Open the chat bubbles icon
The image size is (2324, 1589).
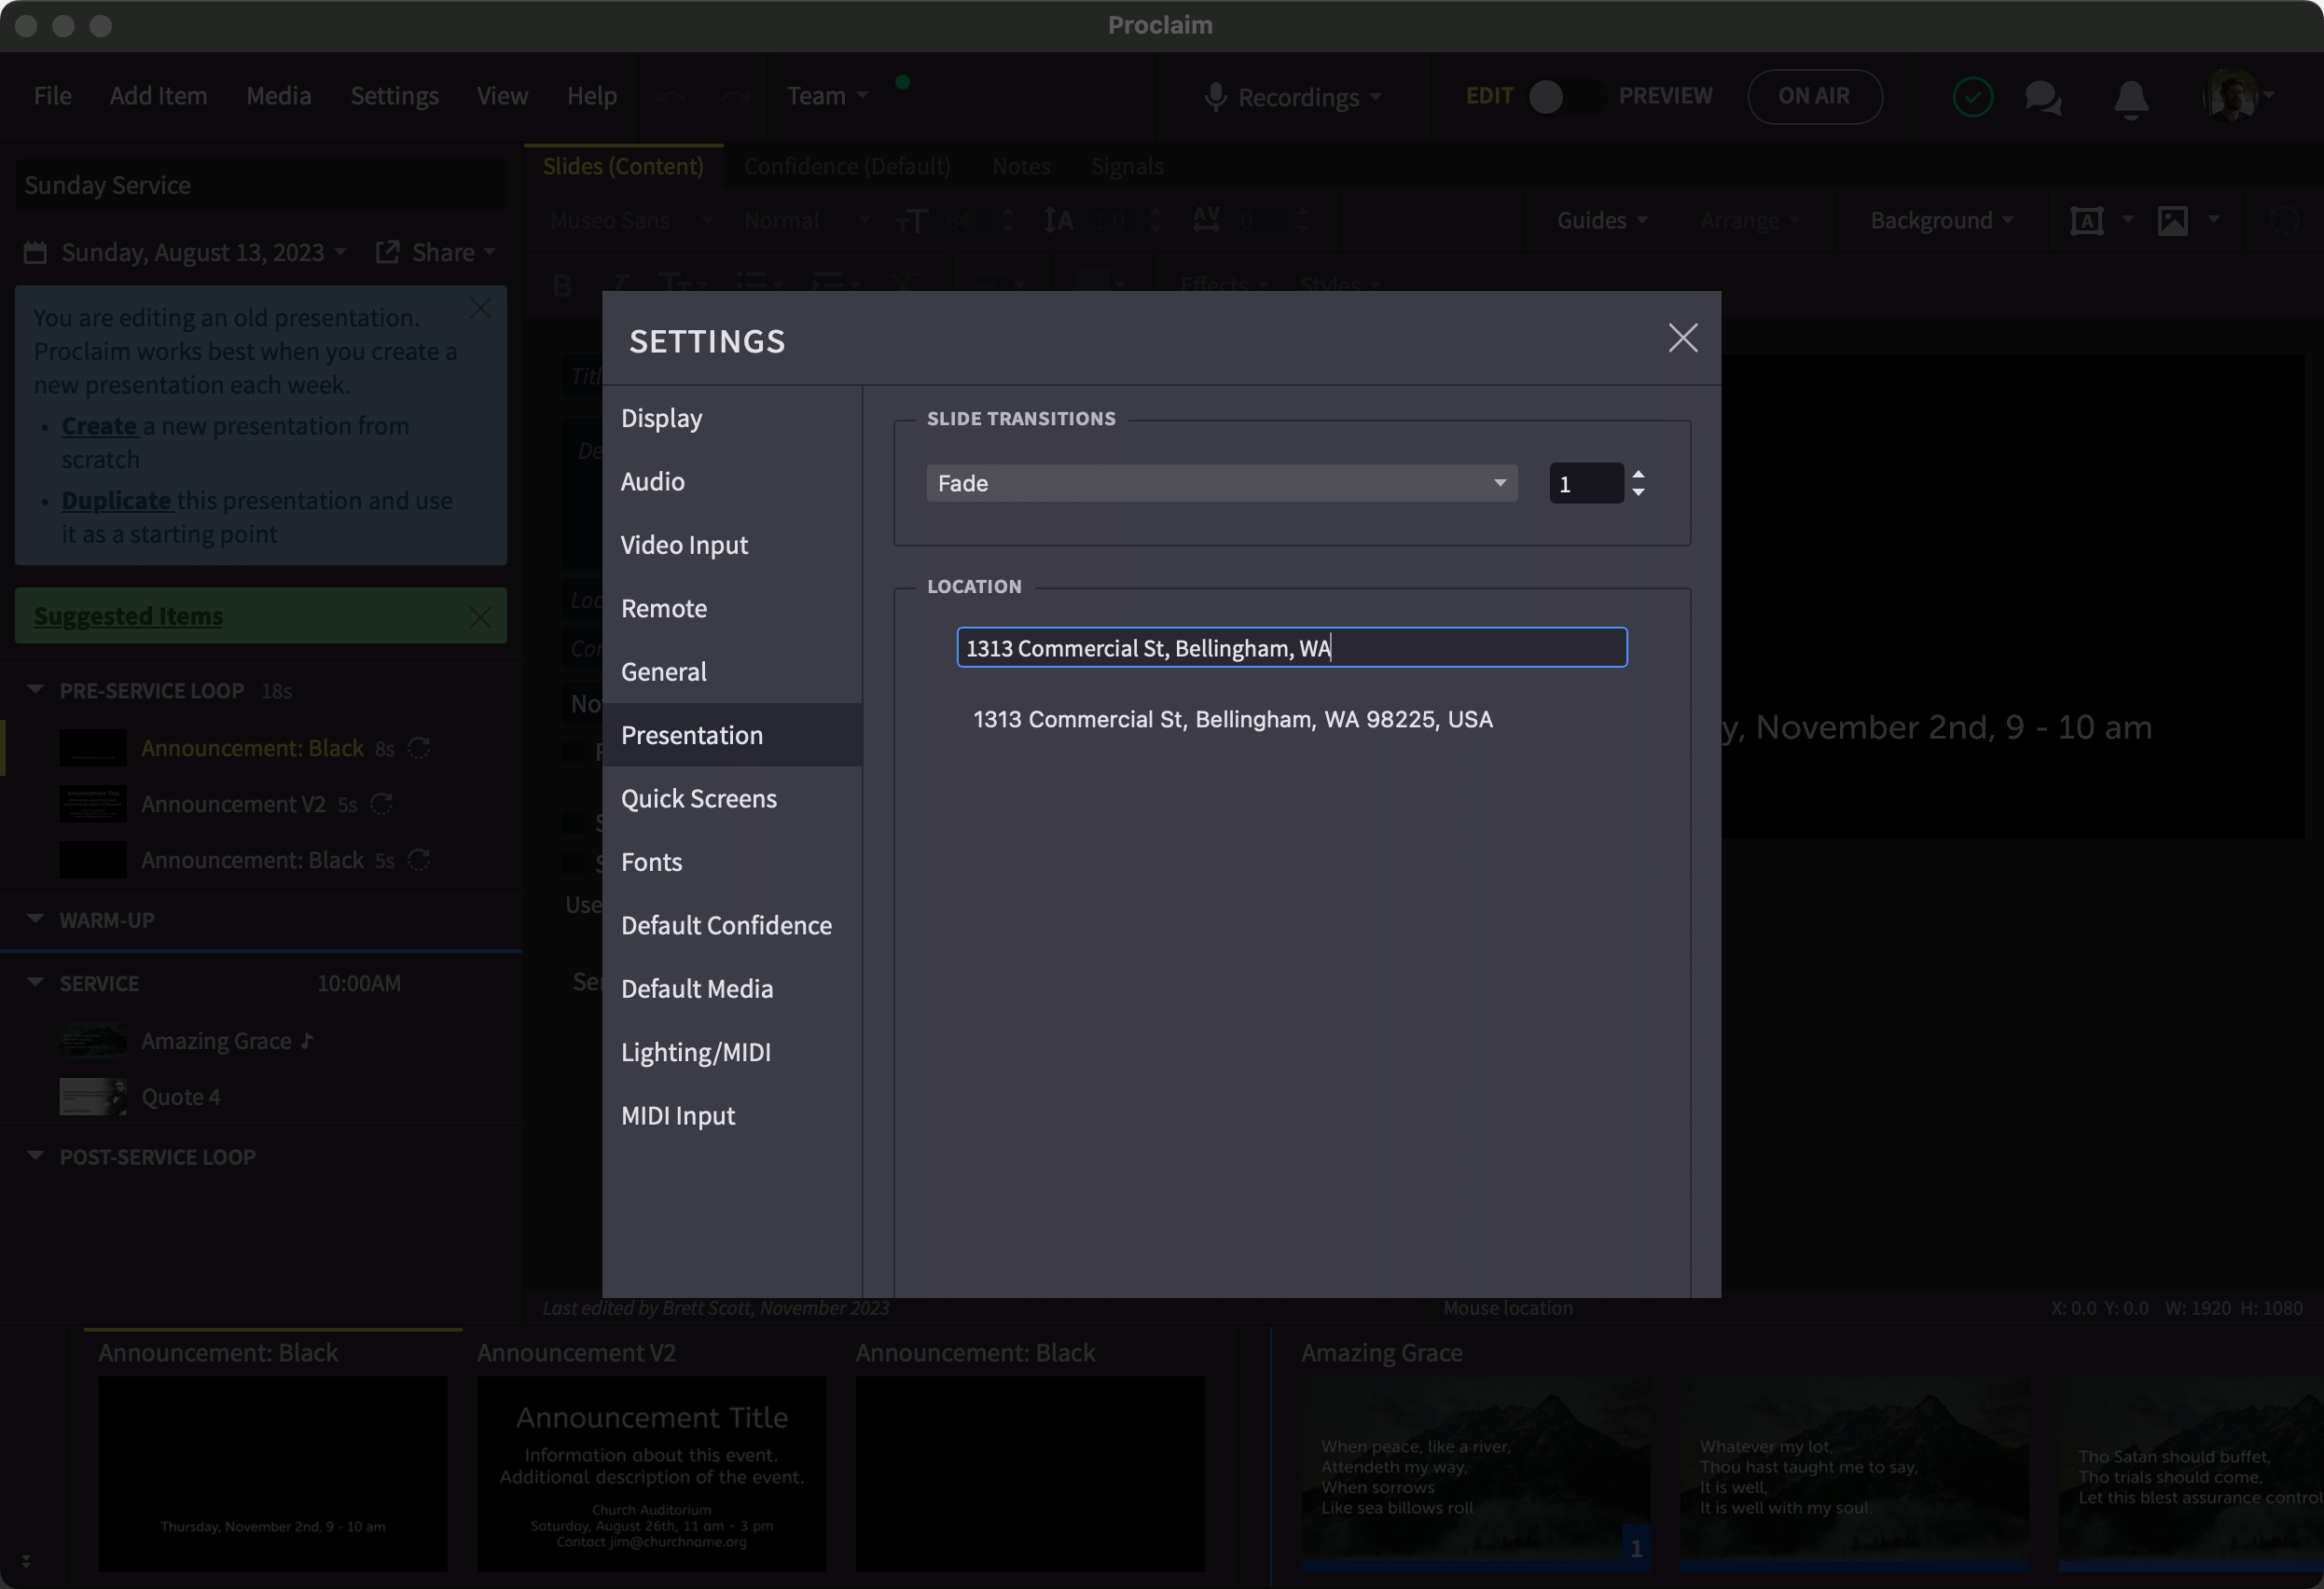(x=2042, y=98)
